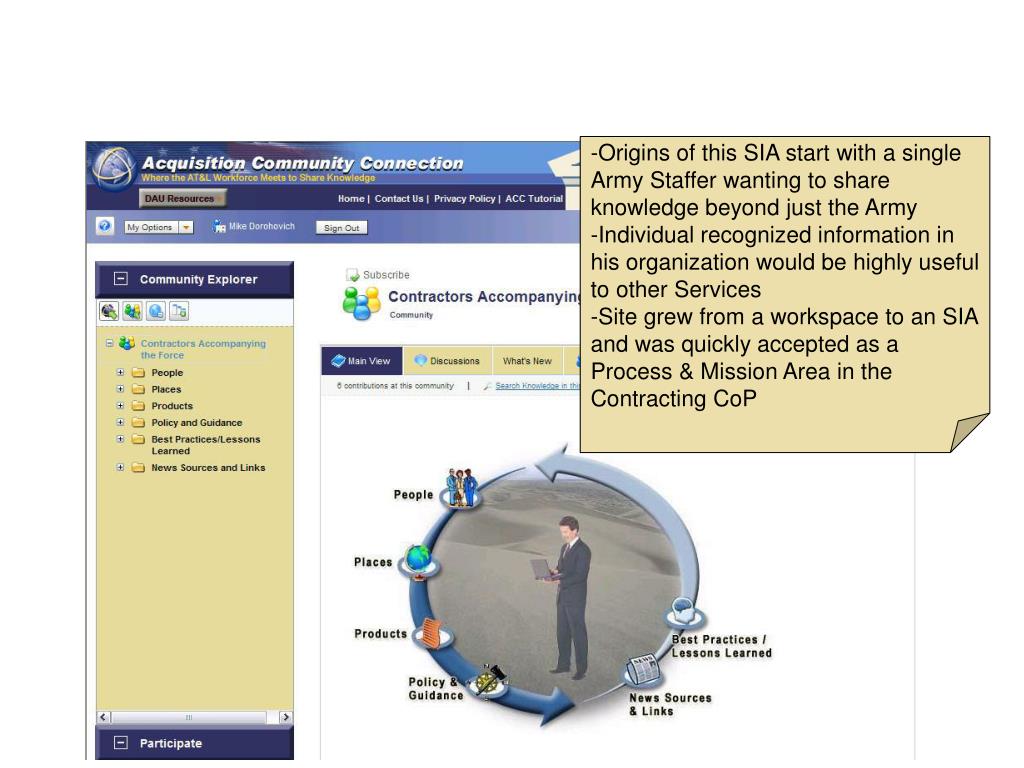This screenshot has height=768, width=1024.
Task: Open the Search Knowledge link
Action: point(536,386)
